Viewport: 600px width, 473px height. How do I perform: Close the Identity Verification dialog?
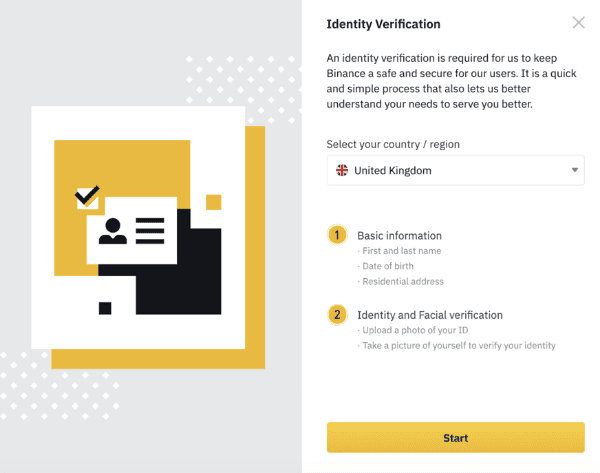(578, 23)
